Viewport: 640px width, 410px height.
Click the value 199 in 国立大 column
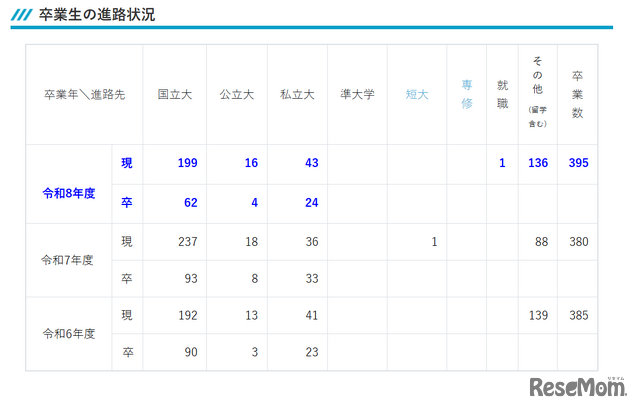pyautogui.click(x=187, y=163)
